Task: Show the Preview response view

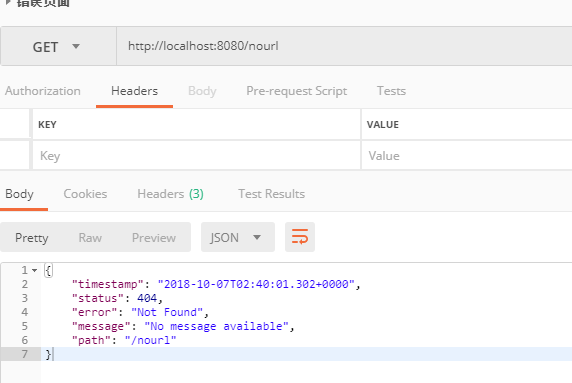Action: (154, 238)
